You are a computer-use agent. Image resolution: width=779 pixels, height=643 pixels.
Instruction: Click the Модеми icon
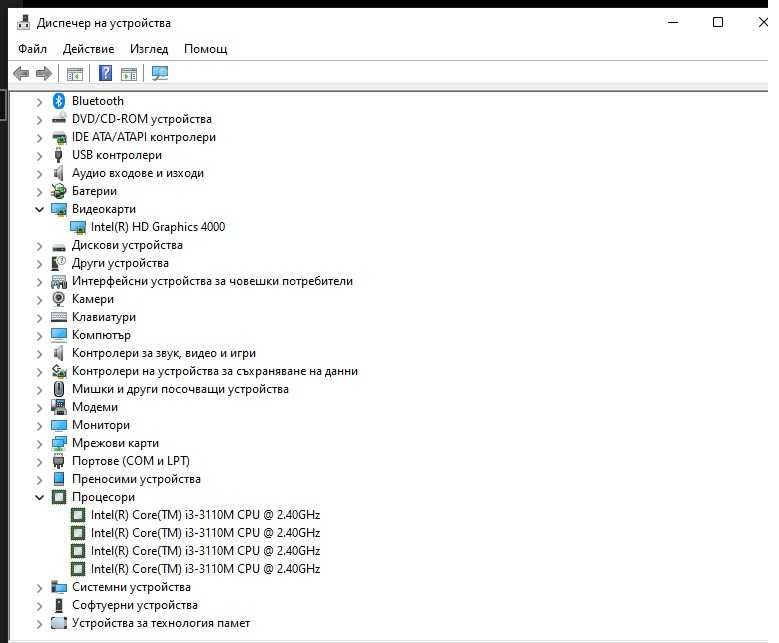(59, 407)
